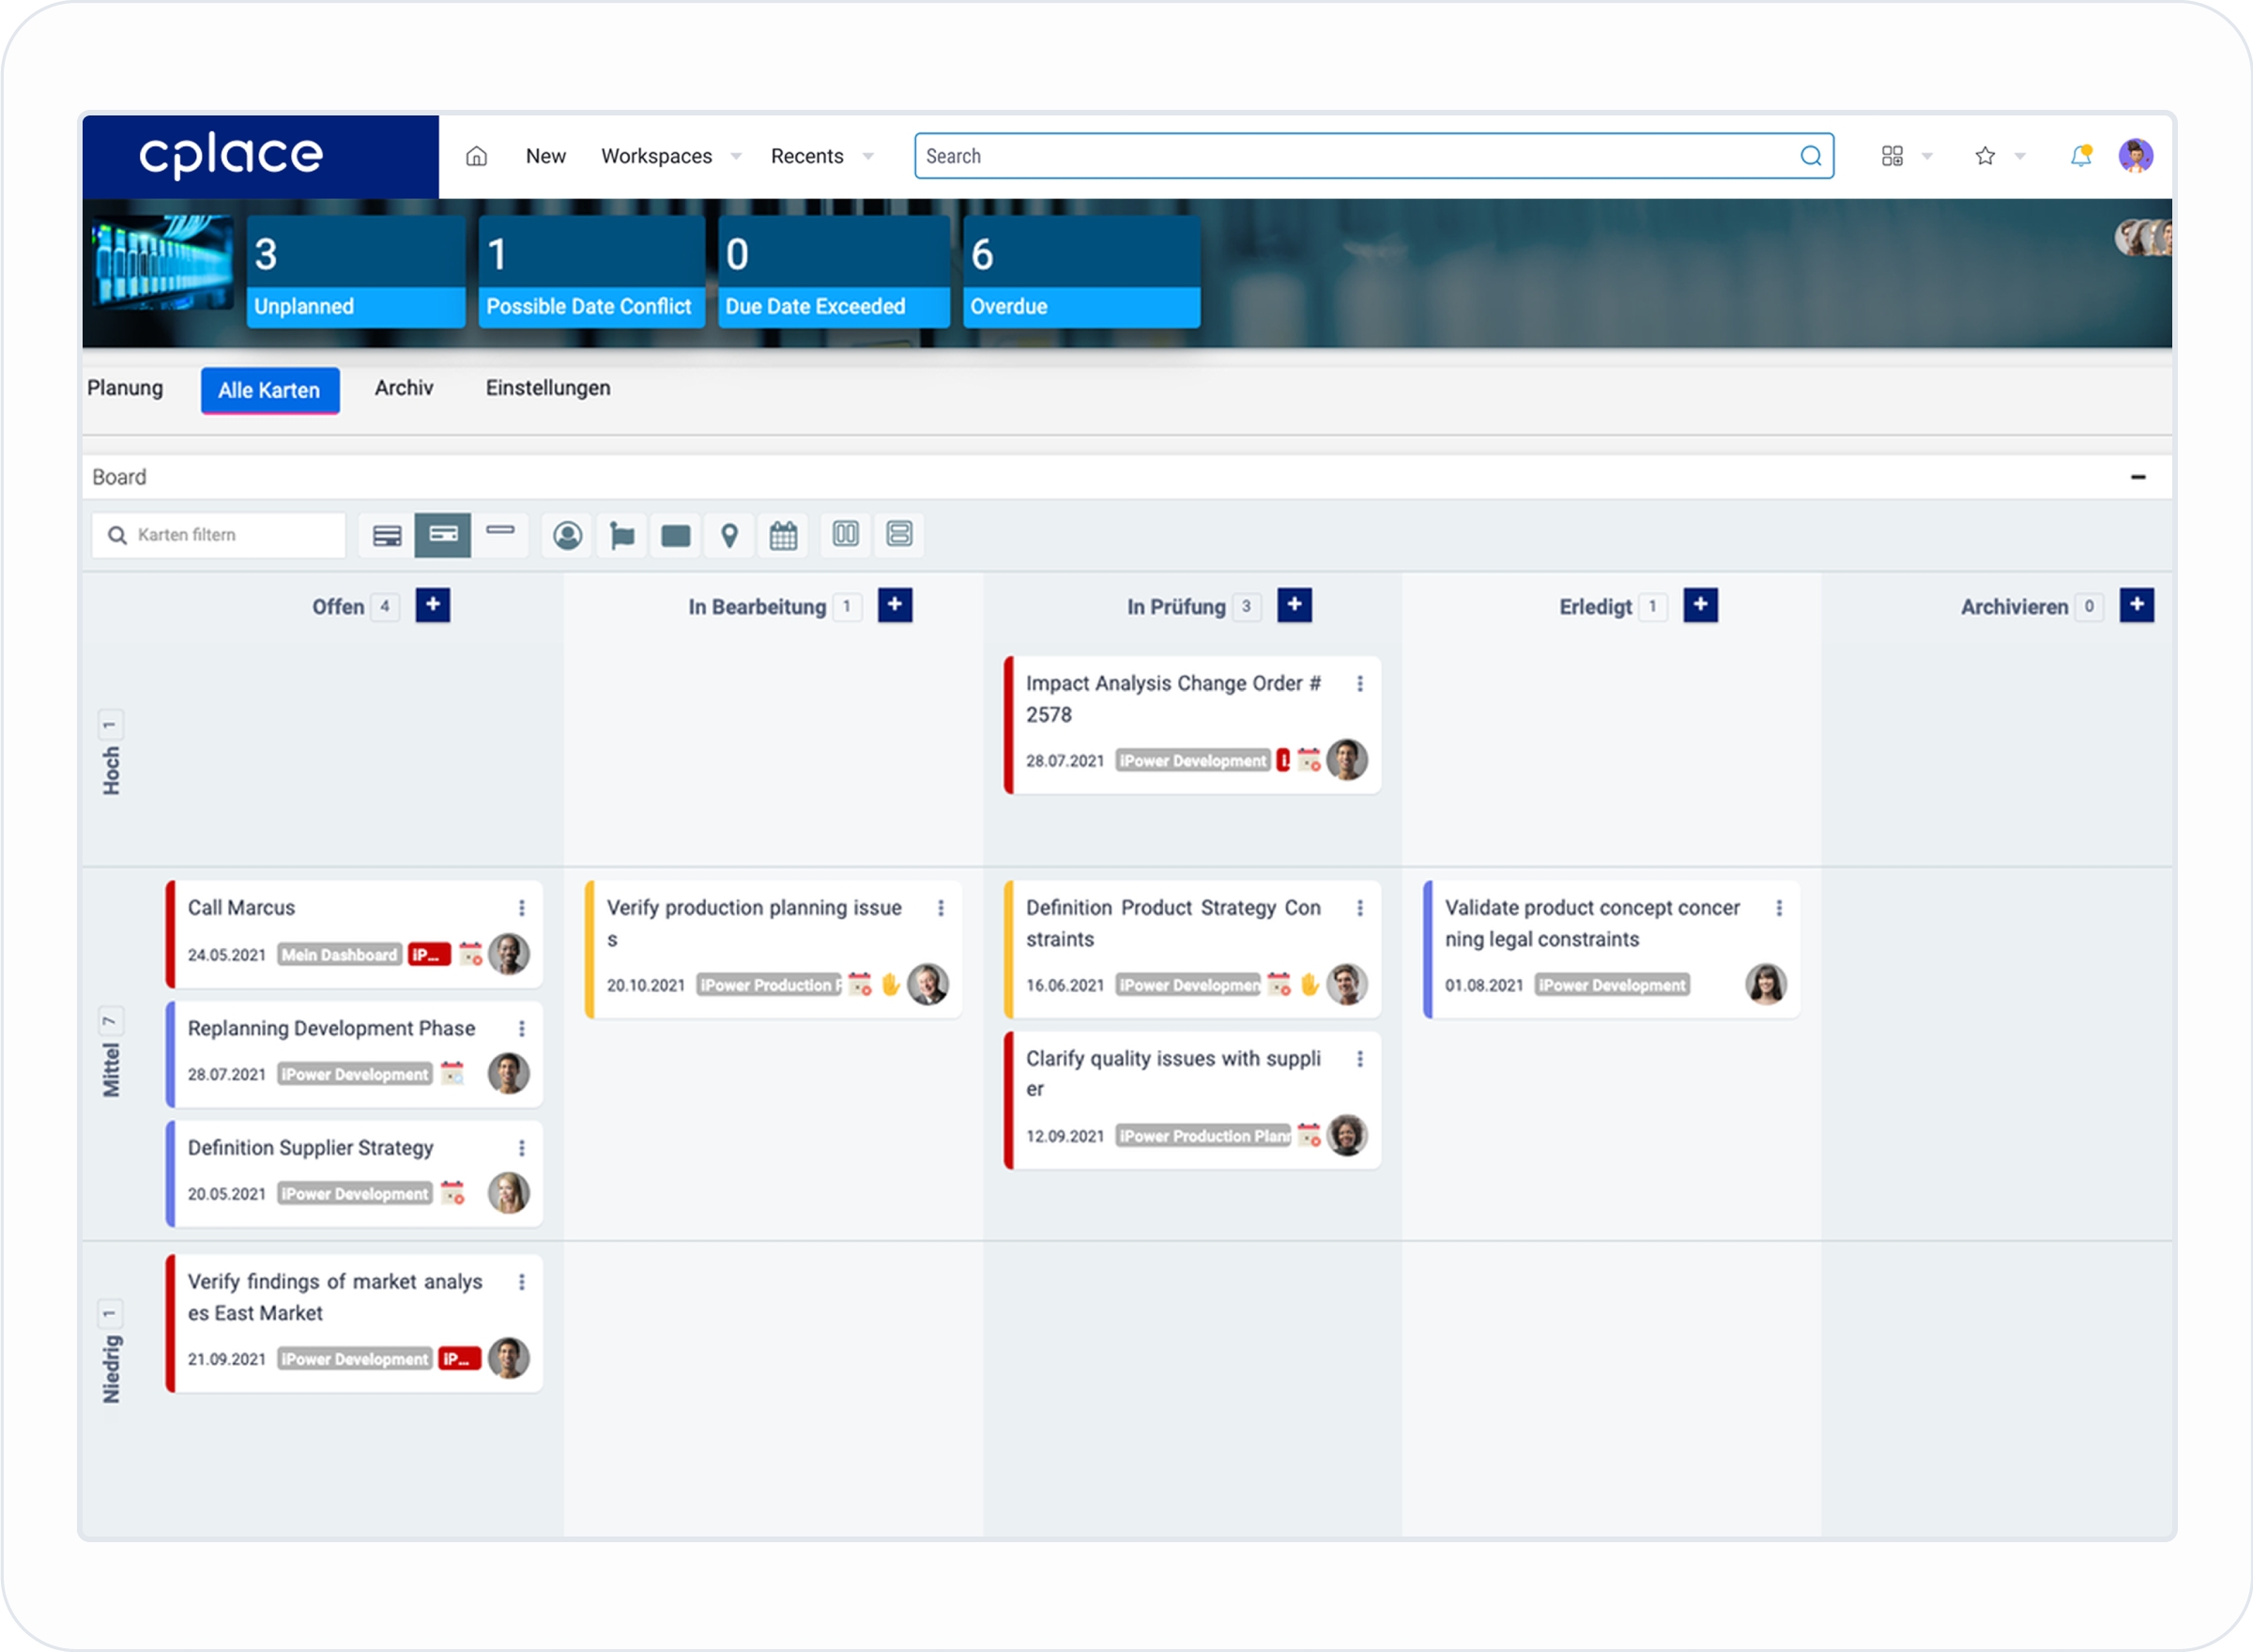Click the flag filter icon
Viewport: 2253px width, 1652px height.
click(x=621, y=536)
